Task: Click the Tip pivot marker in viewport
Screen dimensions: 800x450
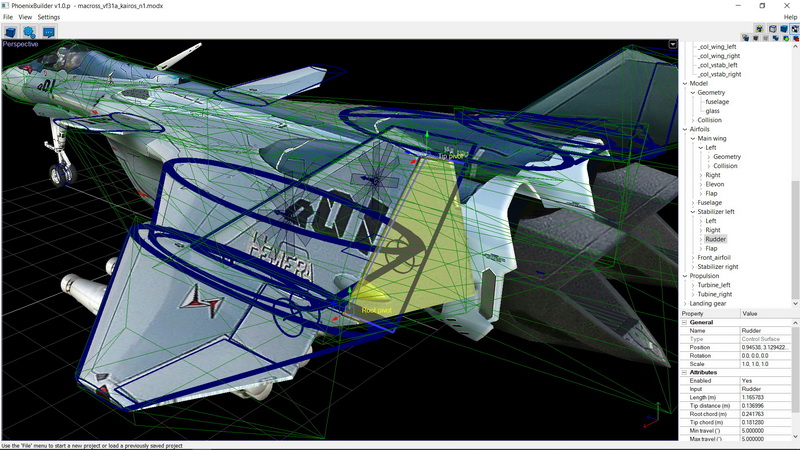Action: [x=450, y=156]
